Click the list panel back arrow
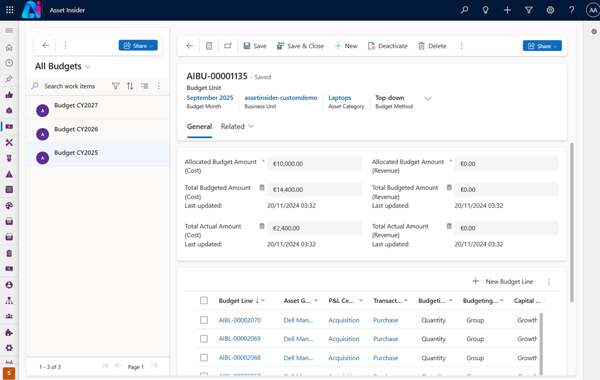Viewport: 600px width, 380px height. pyautogui.click(x=46, y=46)
